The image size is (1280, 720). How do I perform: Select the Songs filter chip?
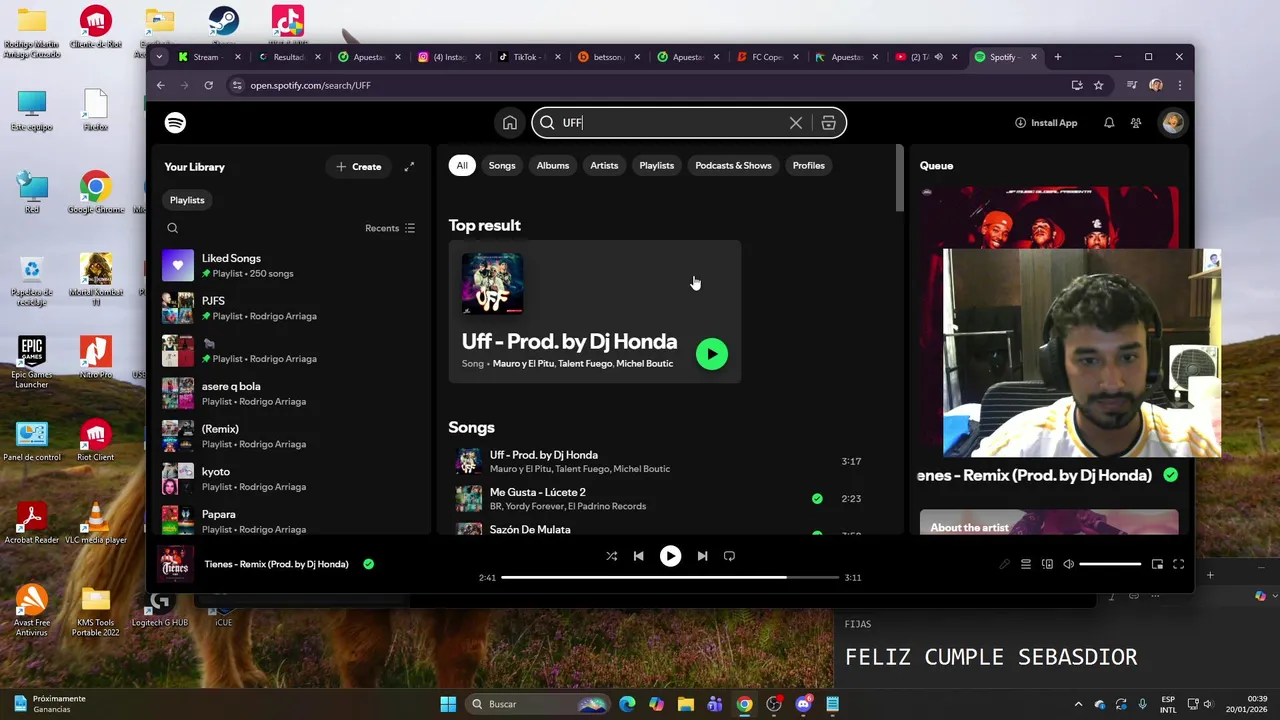coord(502,165)
